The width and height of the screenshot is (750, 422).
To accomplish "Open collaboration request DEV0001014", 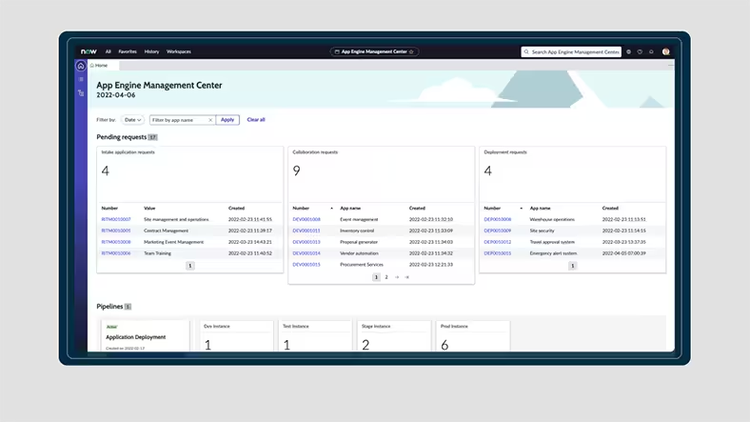I will [306, 253].
